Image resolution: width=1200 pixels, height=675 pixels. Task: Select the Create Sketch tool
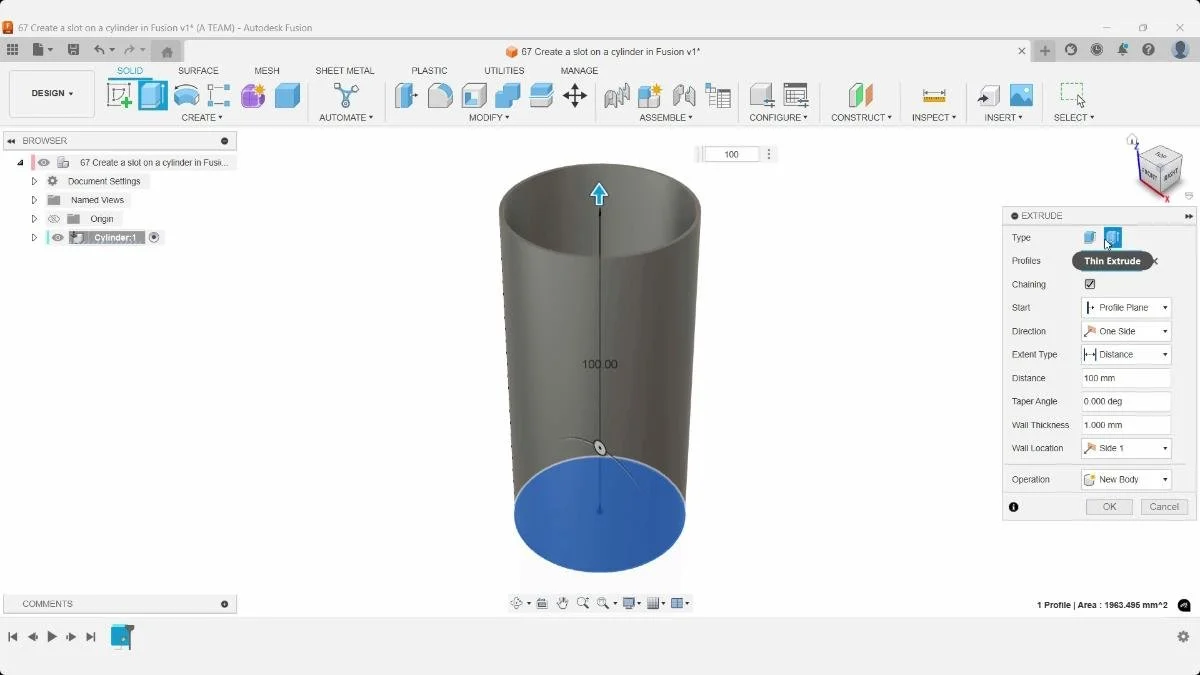tap(119, 95)
